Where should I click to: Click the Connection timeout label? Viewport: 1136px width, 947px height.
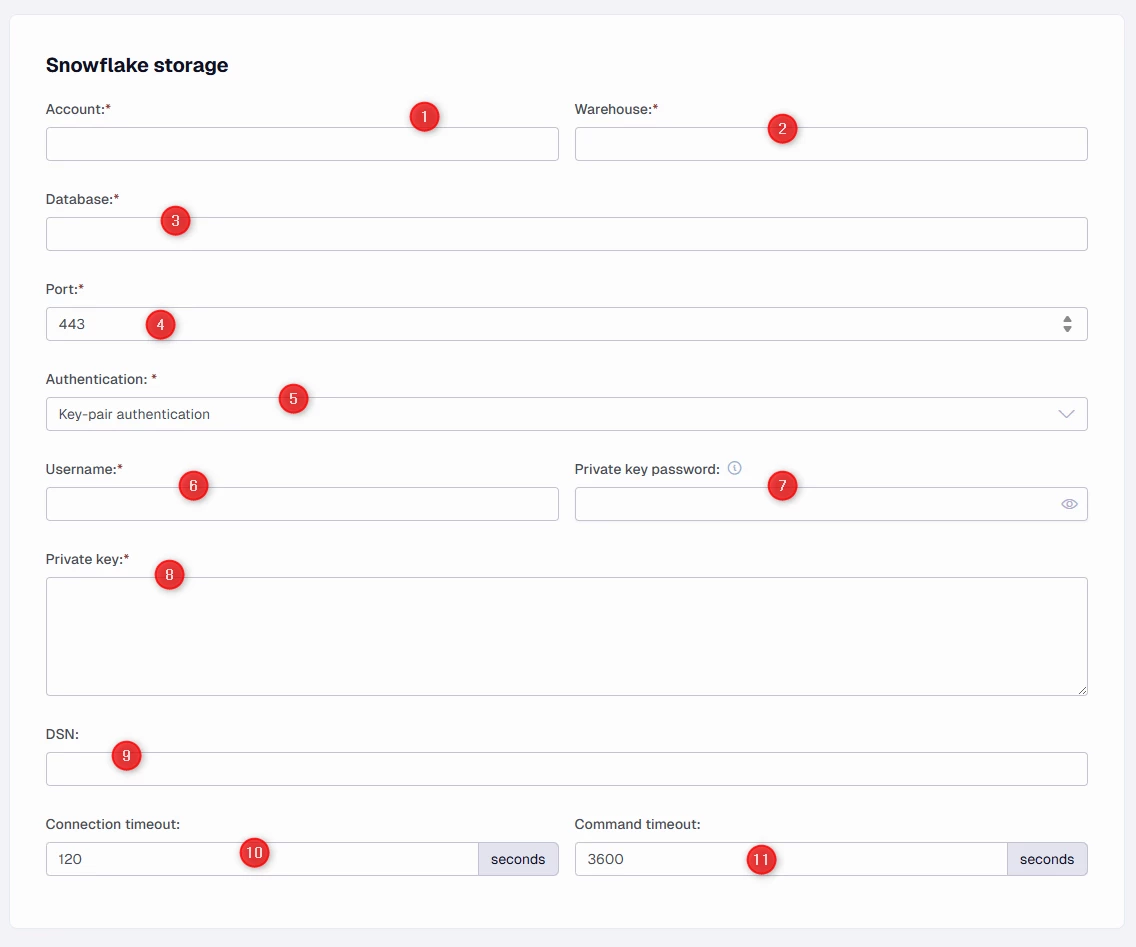tap(113, 824)
